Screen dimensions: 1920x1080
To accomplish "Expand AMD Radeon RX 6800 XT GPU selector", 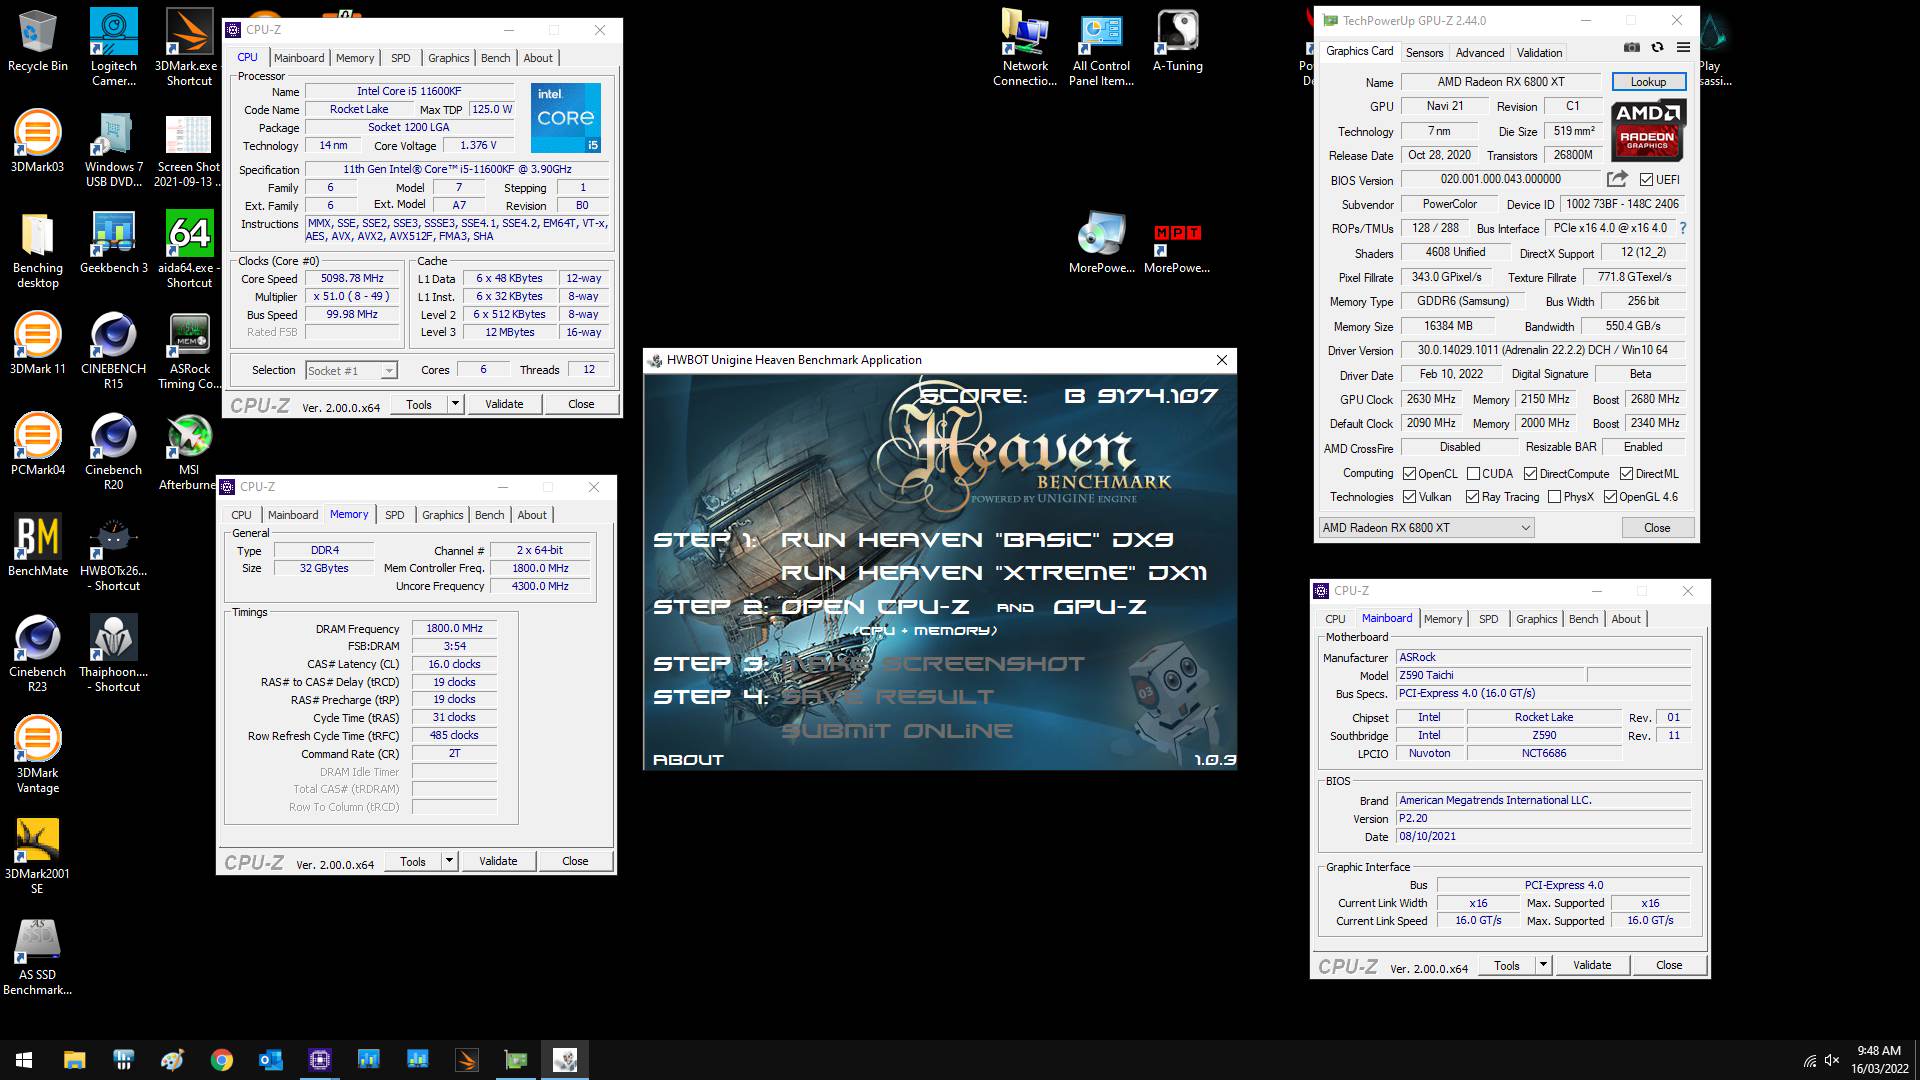I will [1426, 527].
